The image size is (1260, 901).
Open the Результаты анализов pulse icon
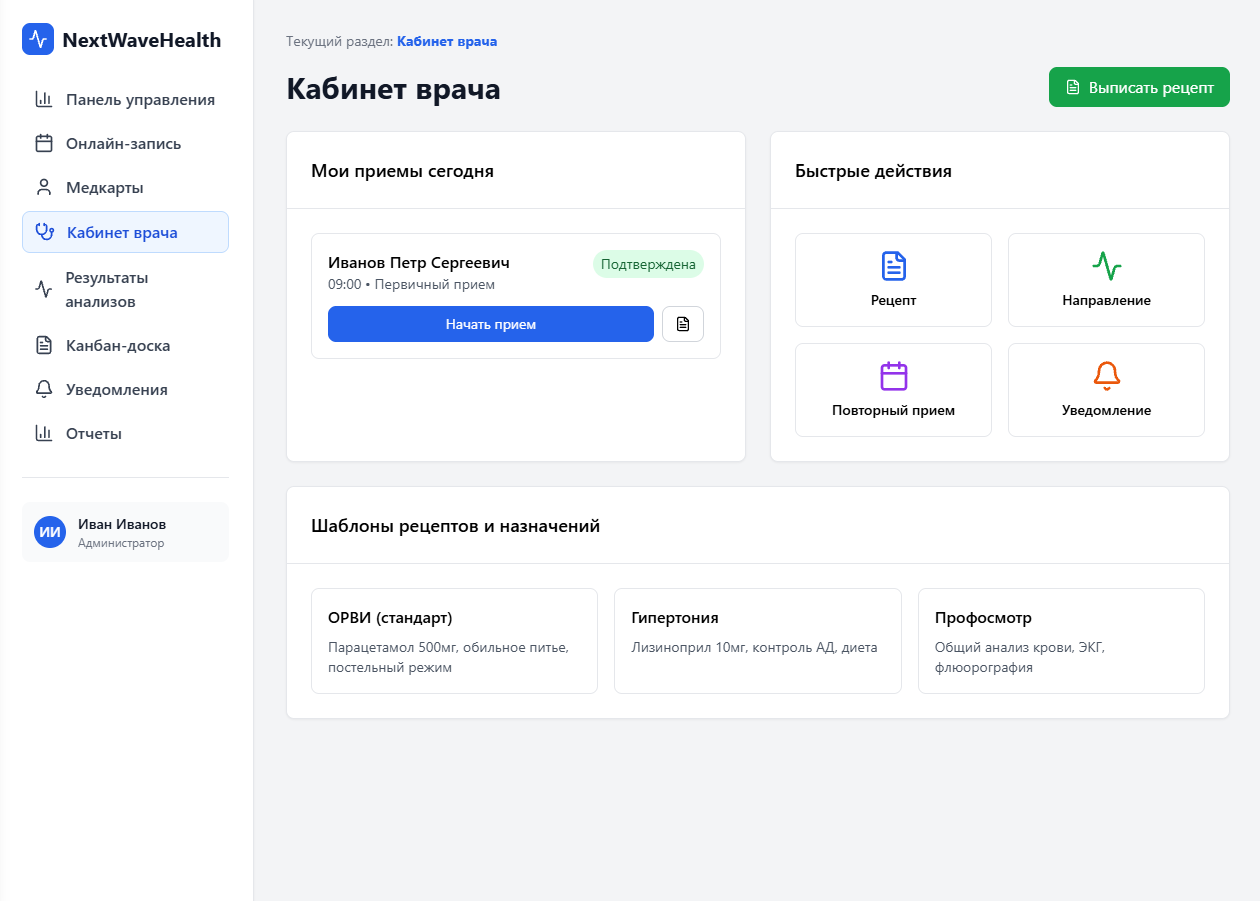point(43,288)
